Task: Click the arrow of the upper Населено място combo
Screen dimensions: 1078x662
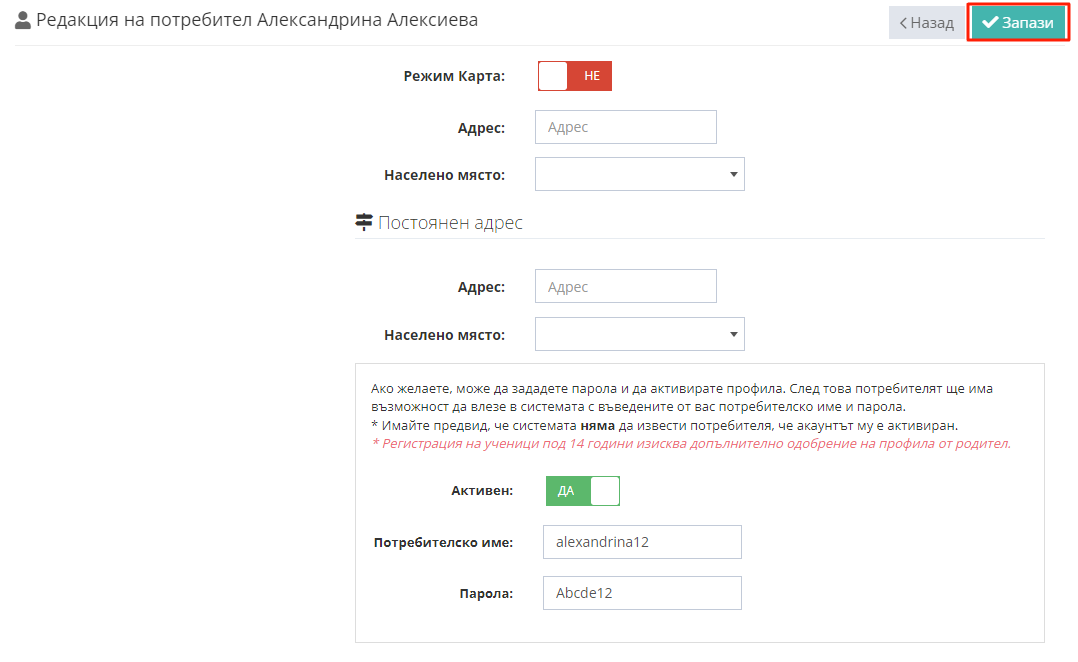Action: coord(734,175)
